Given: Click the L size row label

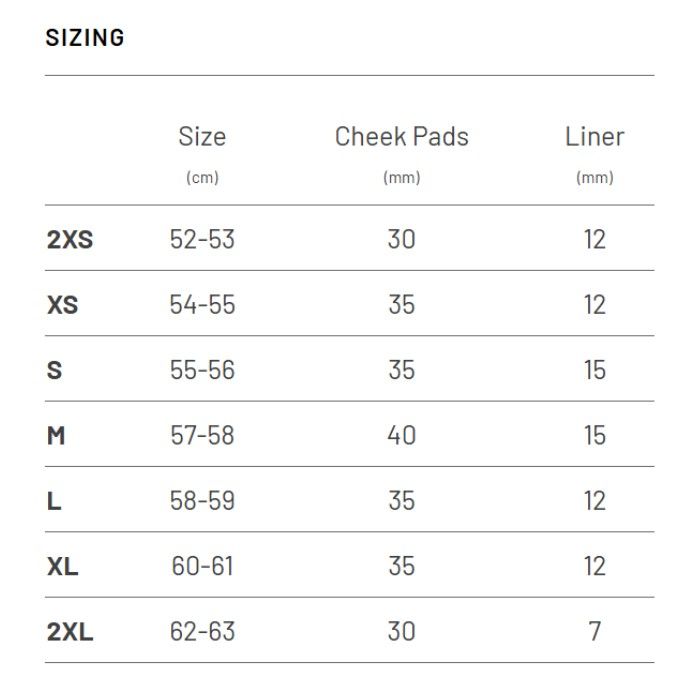Looking at the screenshot, I should (x=54, y=501).
